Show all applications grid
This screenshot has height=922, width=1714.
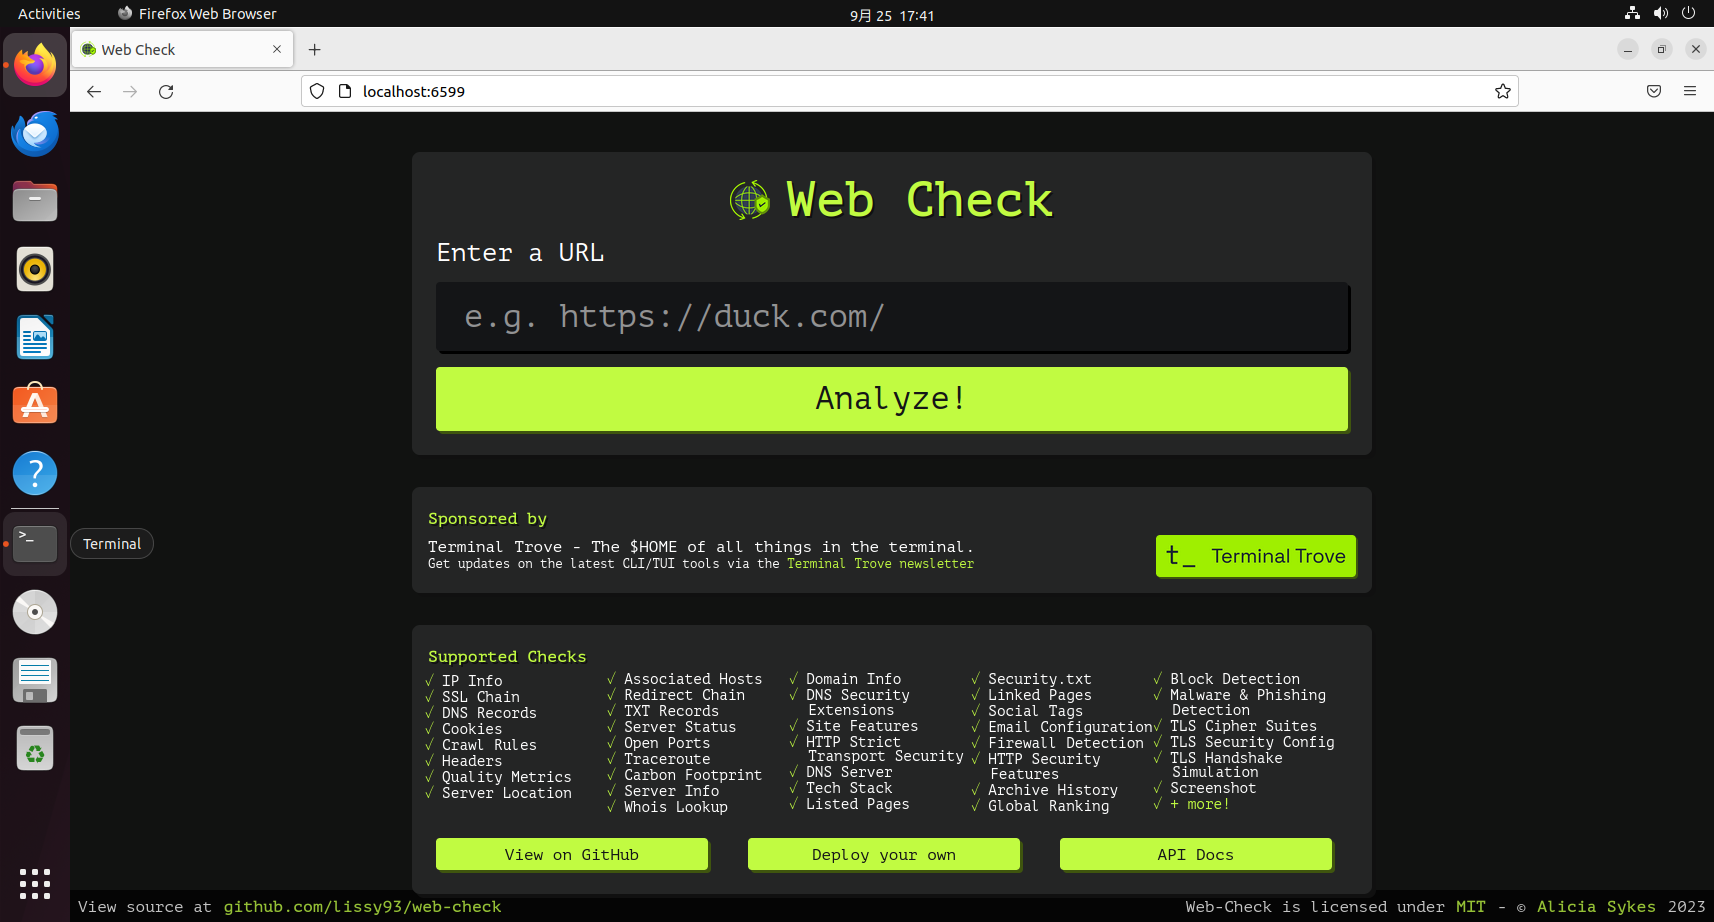[35, 883]
